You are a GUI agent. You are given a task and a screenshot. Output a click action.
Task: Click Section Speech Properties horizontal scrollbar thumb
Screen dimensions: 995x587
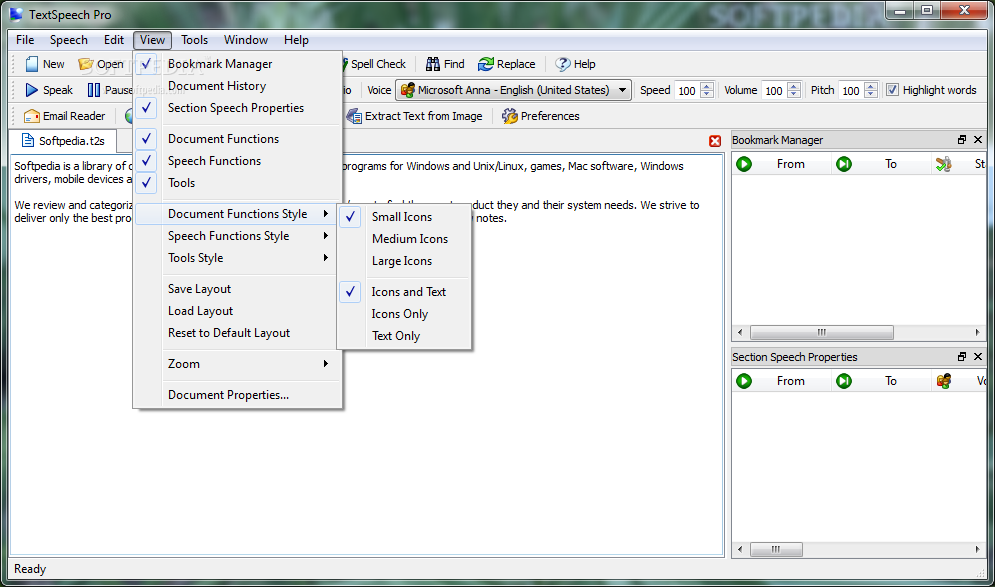click(776, 550)
